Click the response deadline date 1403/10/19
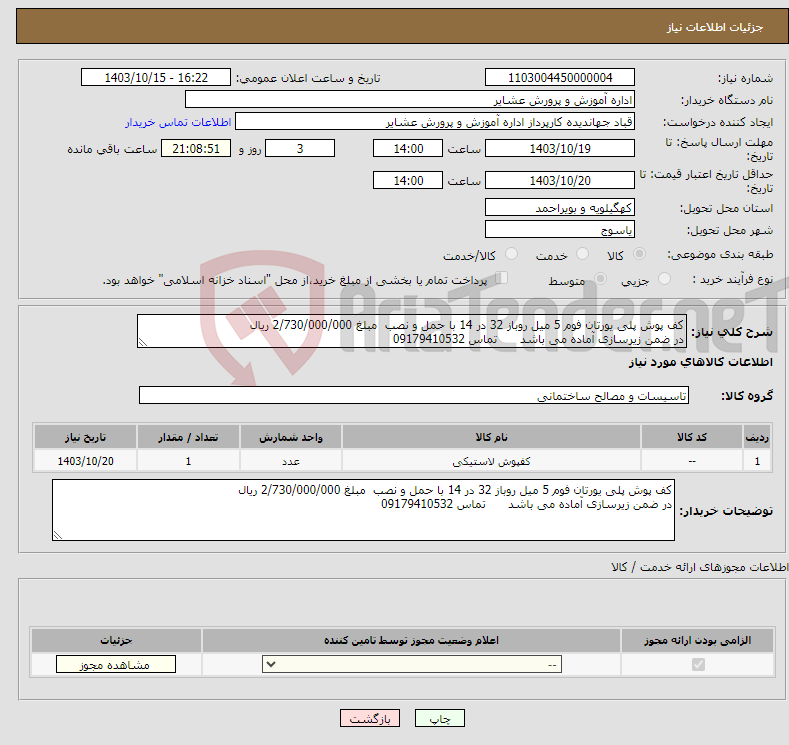Screen dimensions: 789x745 coord(560,148)
